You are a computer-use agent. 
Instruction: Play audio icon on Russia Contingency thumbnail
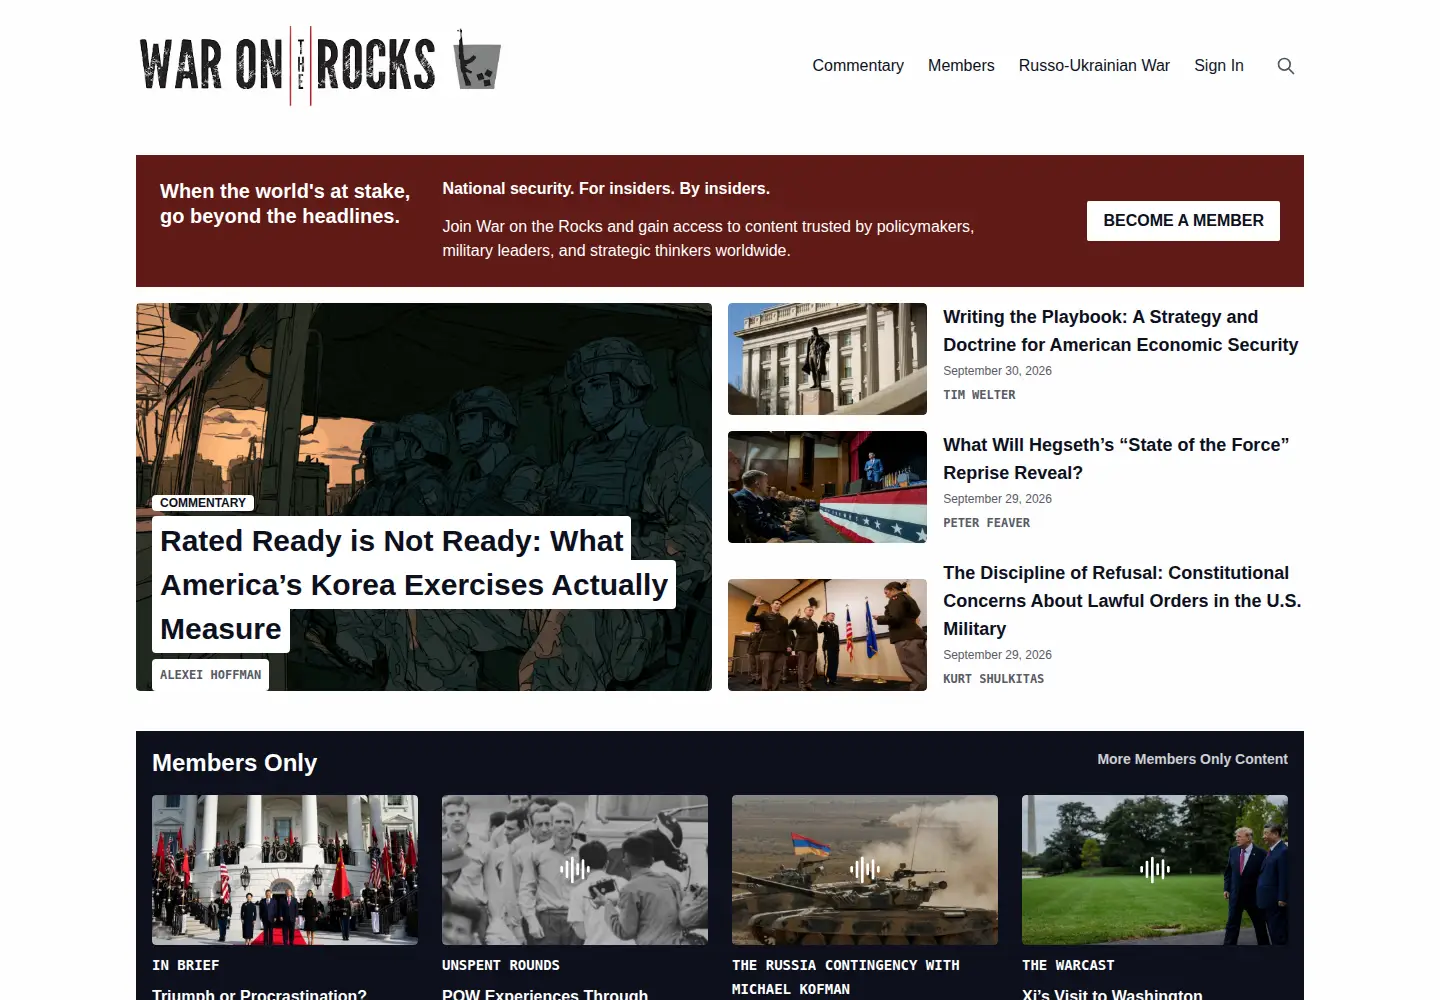click(865, 869)
